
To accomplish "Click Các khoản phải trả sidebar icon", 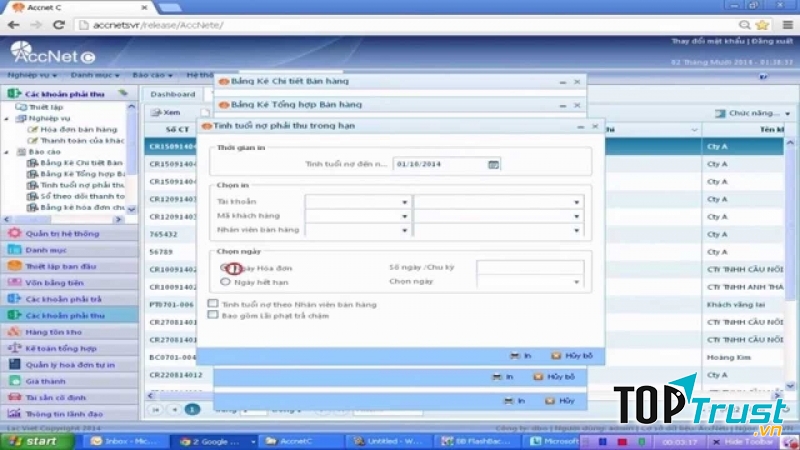I will [x=14, y=298].
